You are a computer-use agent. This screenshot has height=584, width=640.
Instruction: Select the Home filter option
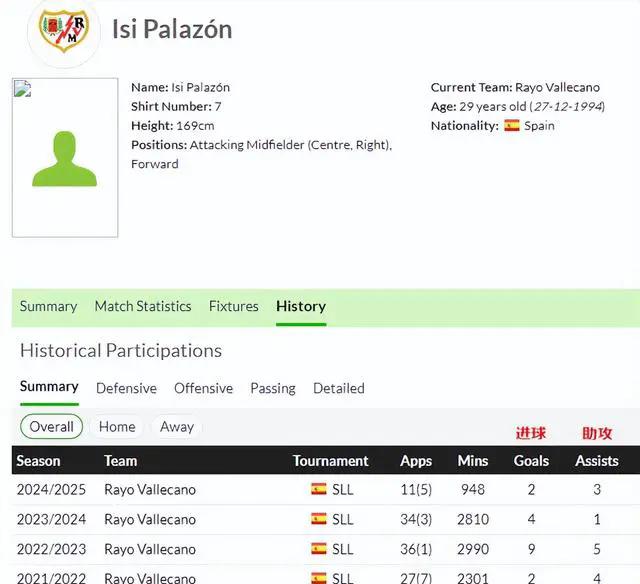[x=117, y=427]
